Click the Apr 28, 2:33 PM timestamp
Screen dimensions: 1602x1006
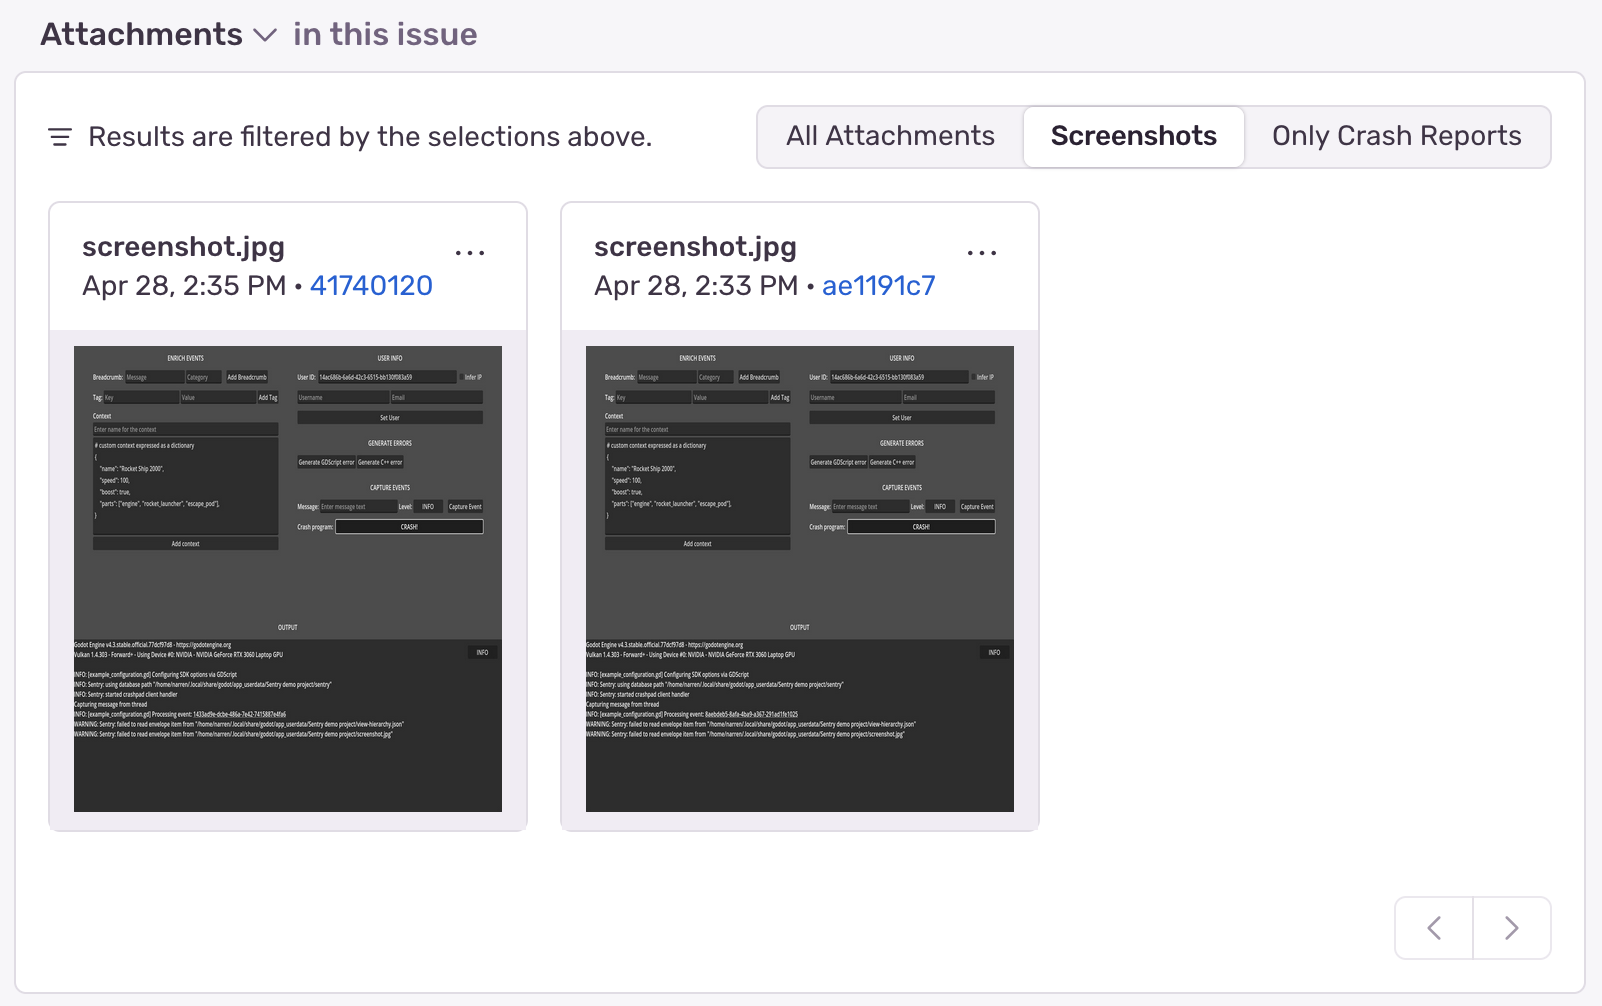click(x=694, y=285)
